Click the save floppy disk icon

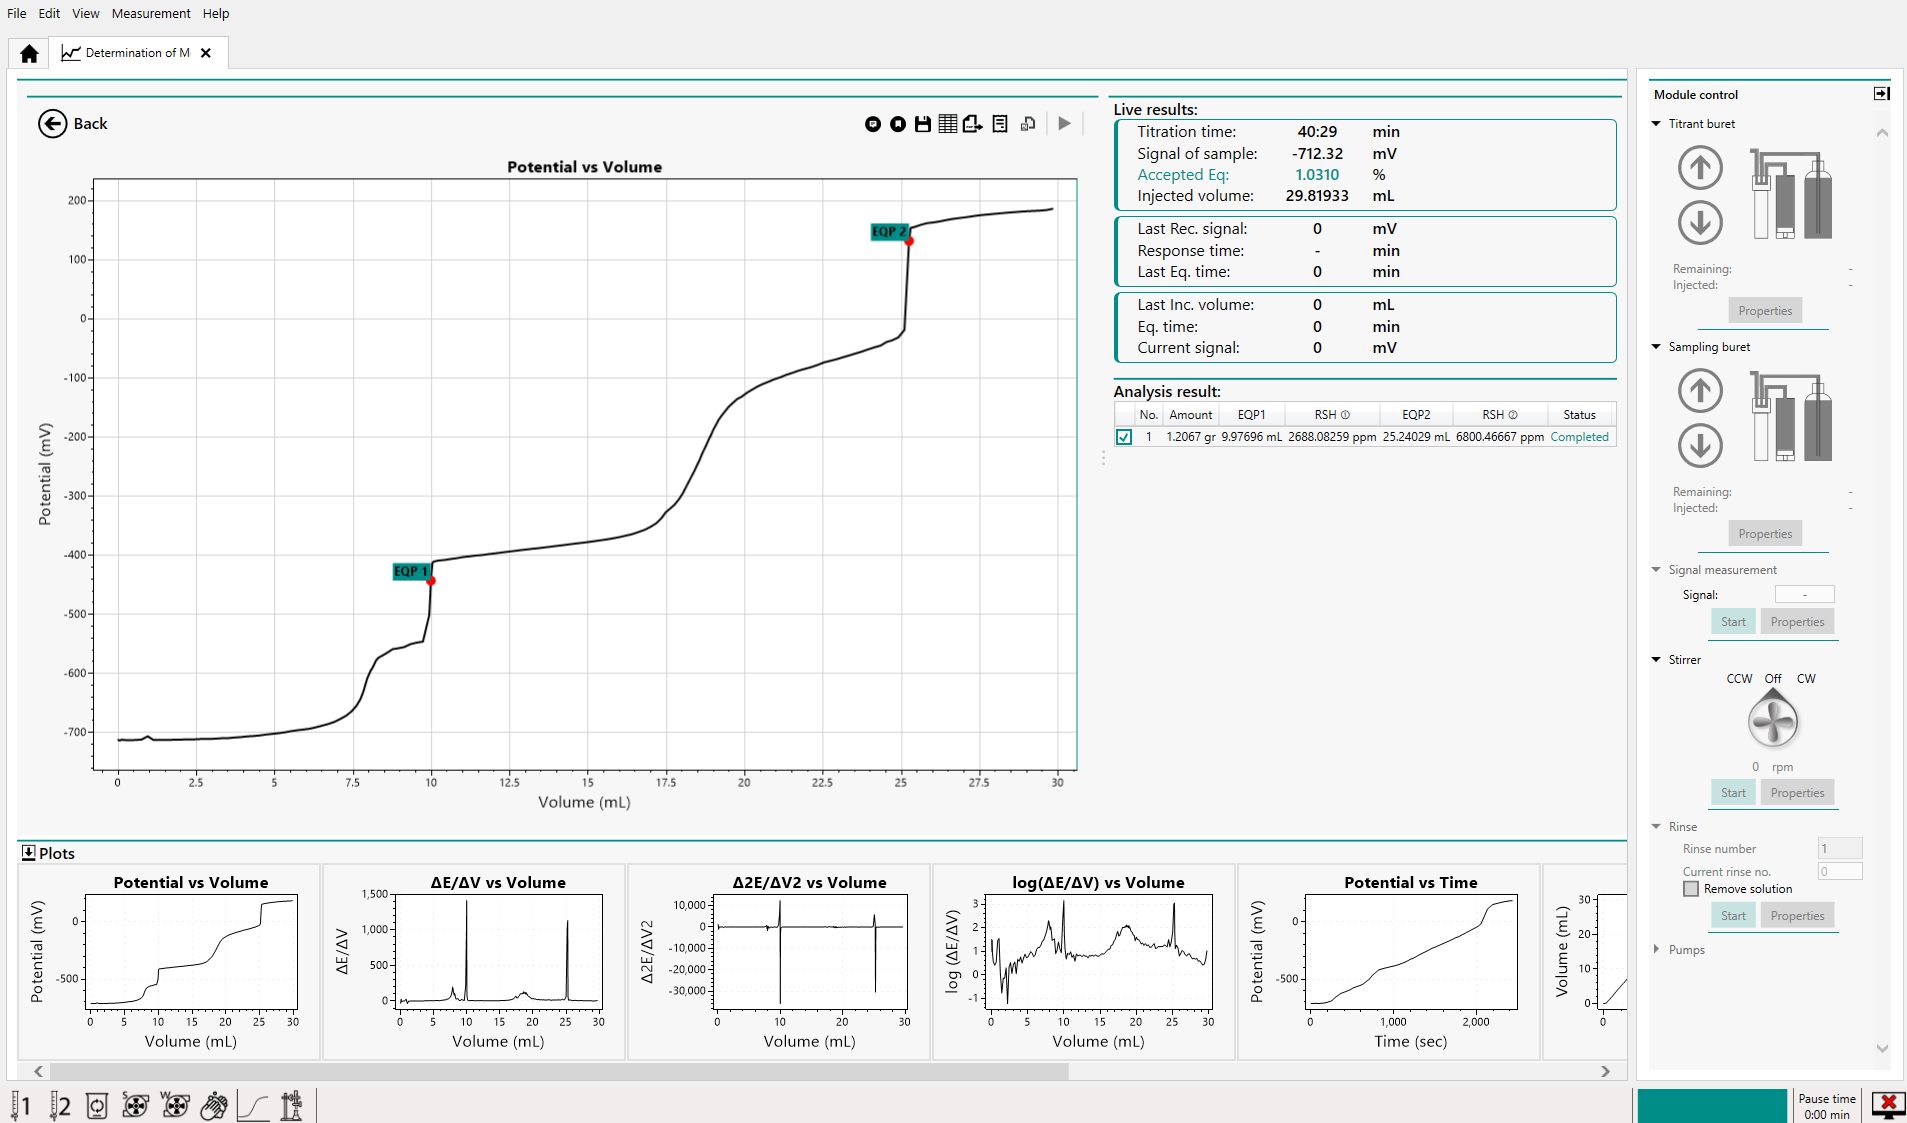pyautogui.click(x=922, y=124)
